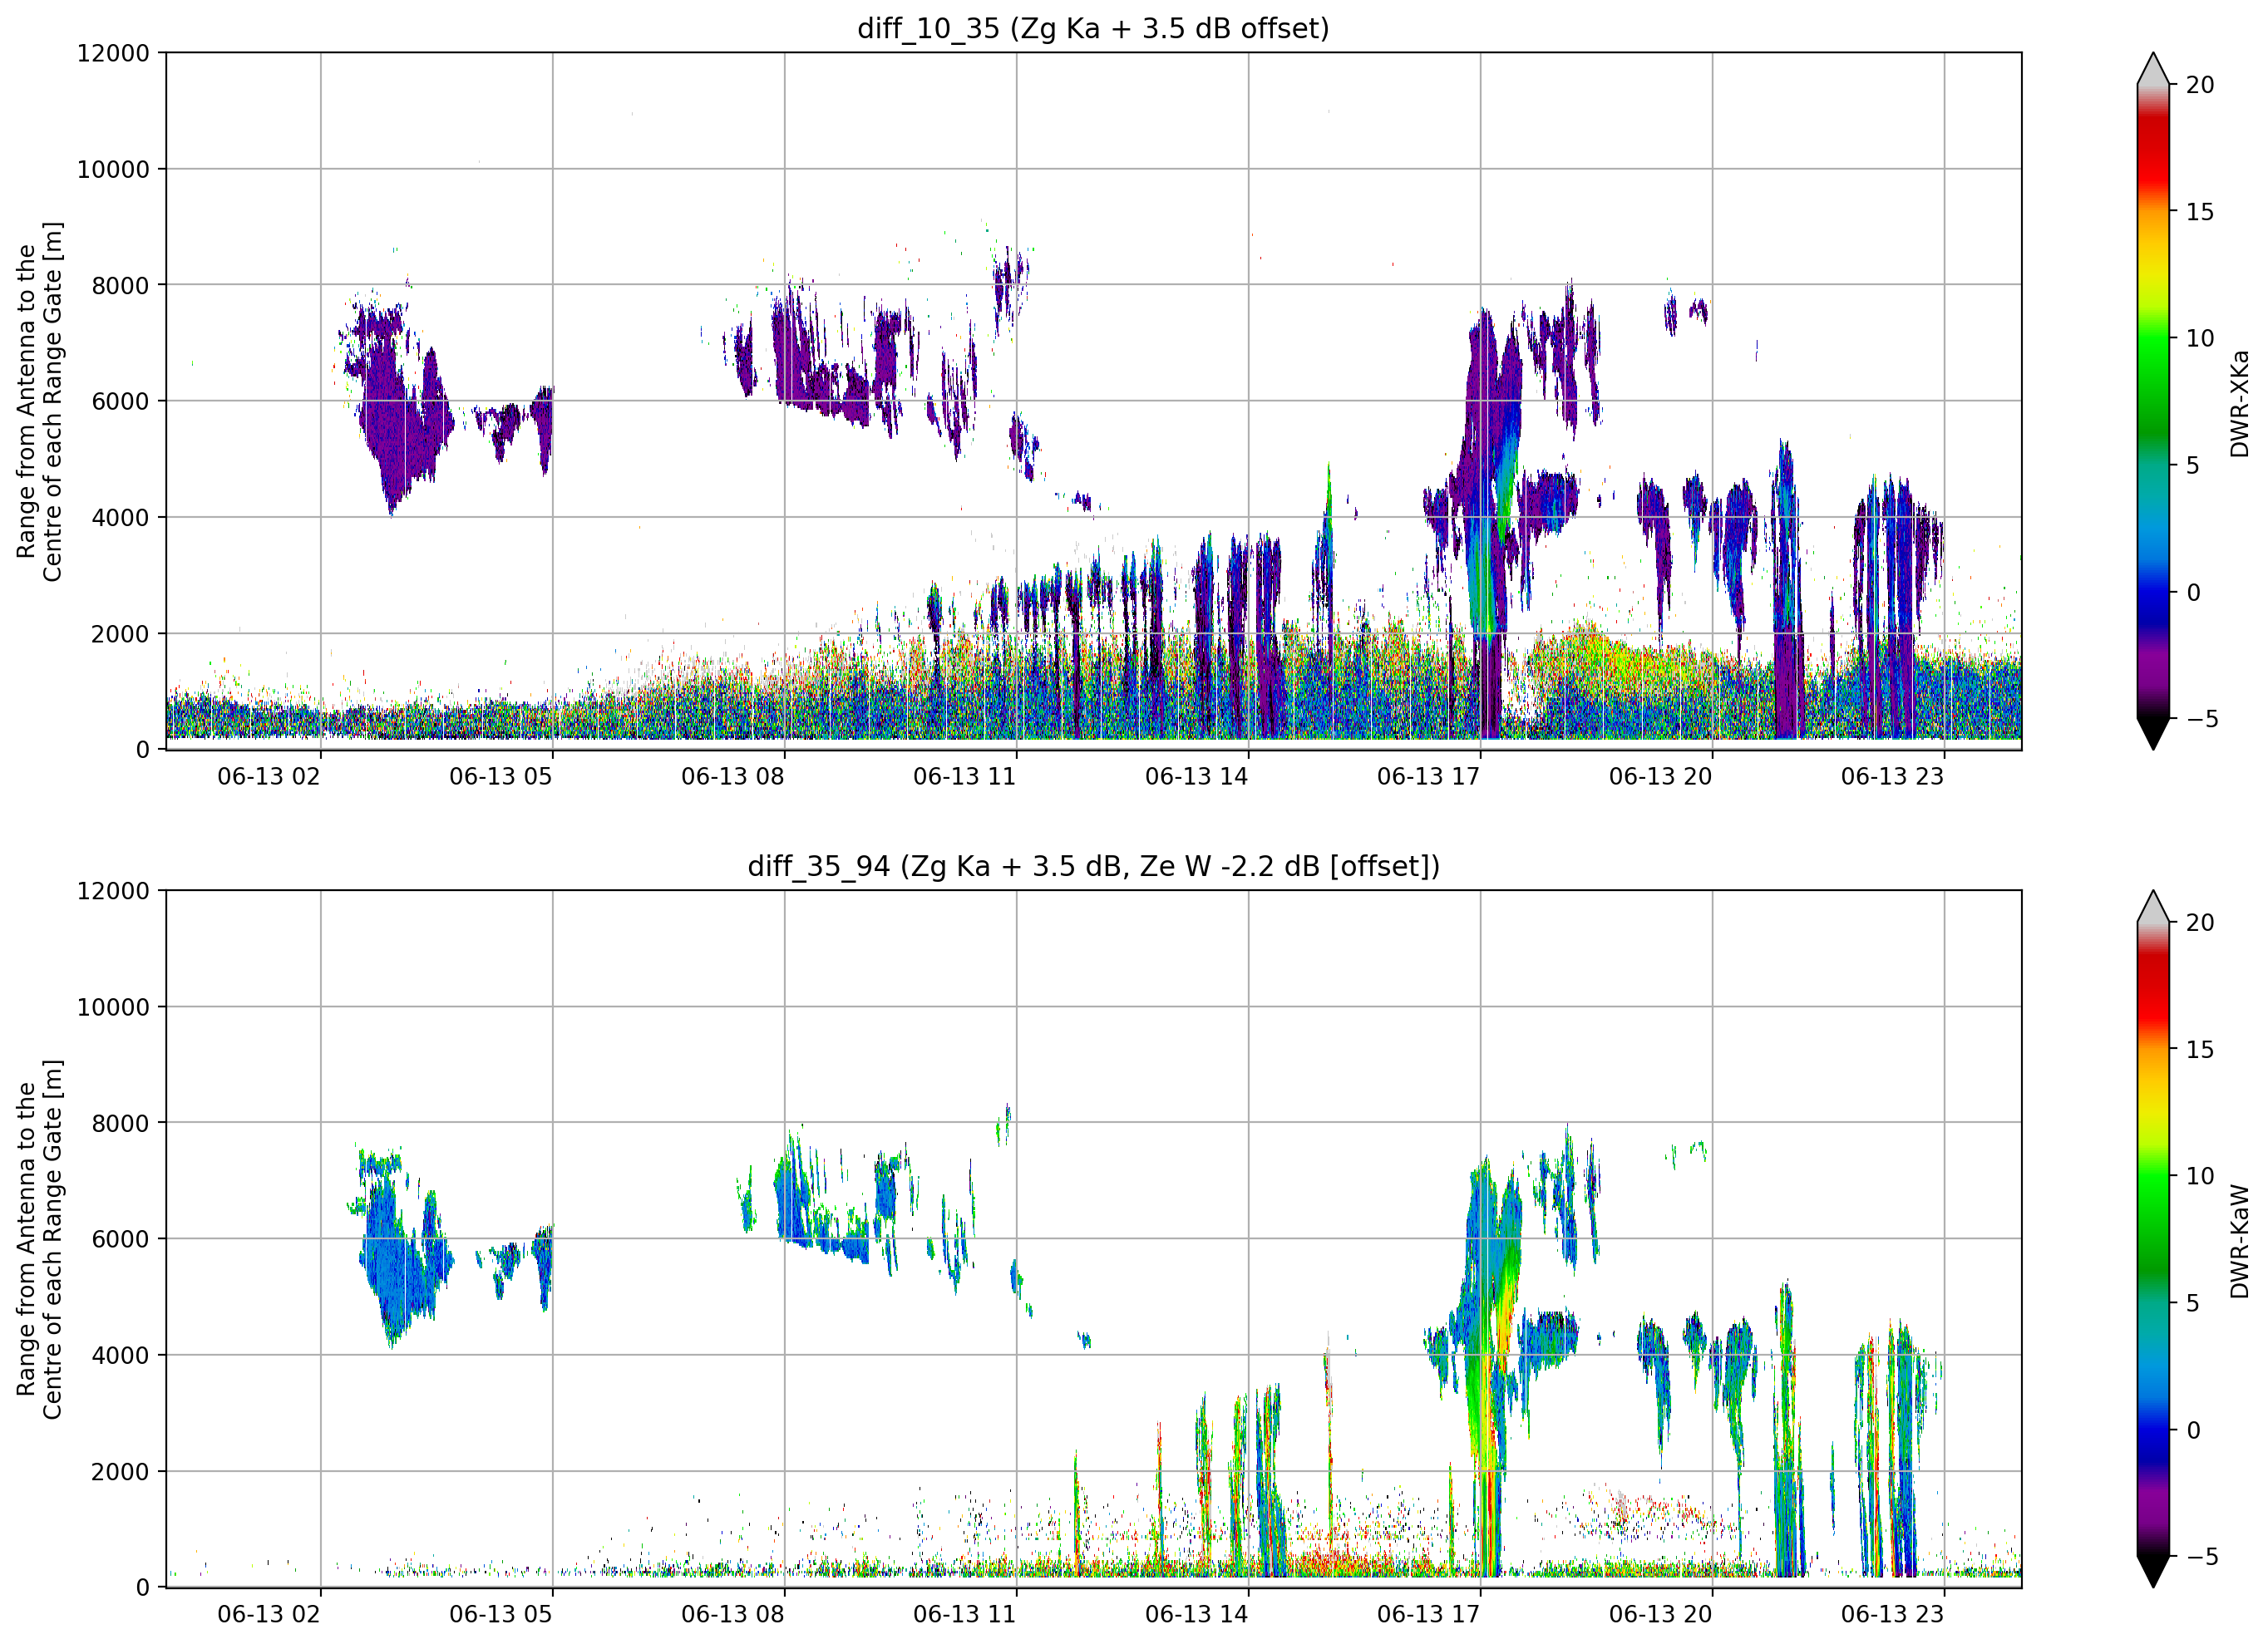Click the −5 tick on DWR-XKa colorbar
This screenshot has width=2268, height=1644.
coord(2202,719)
